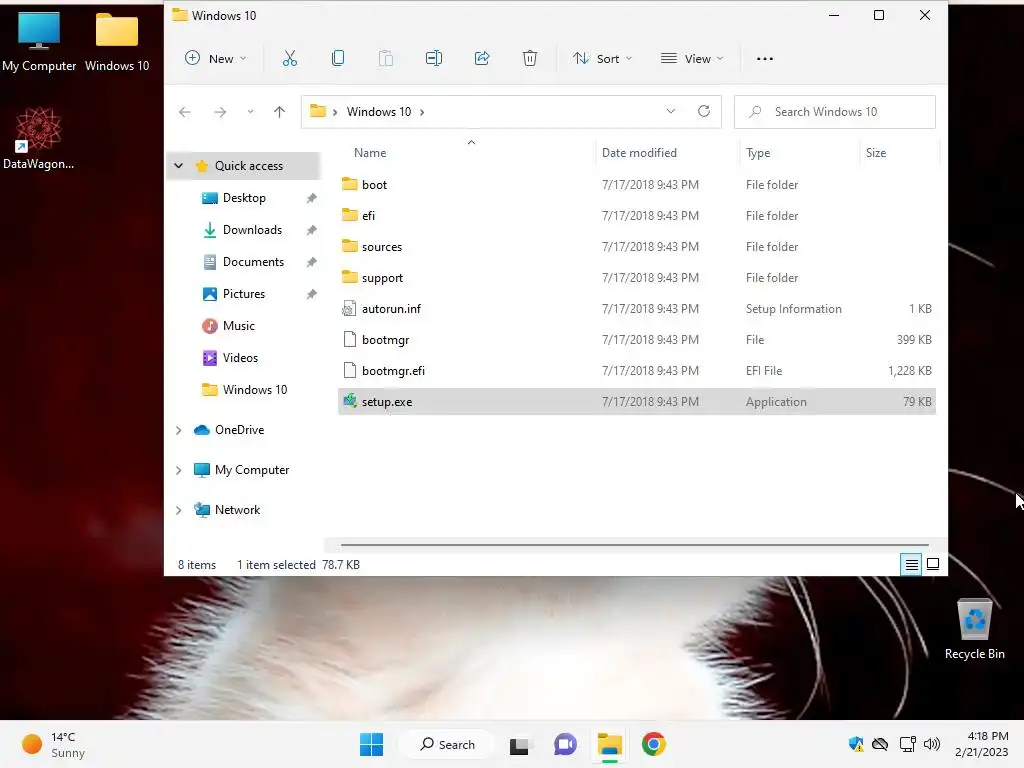
Task: Select the support folder
Action: point(637,278)
